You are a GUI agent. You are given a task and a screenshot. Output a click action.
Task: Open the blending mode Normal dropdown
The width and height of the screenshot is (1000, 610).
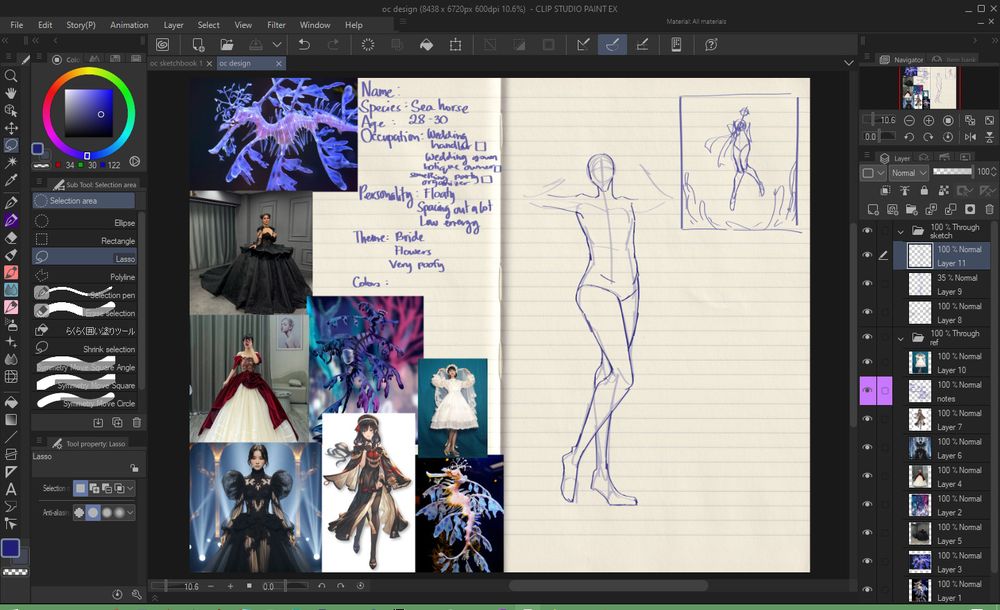point(908,173)
